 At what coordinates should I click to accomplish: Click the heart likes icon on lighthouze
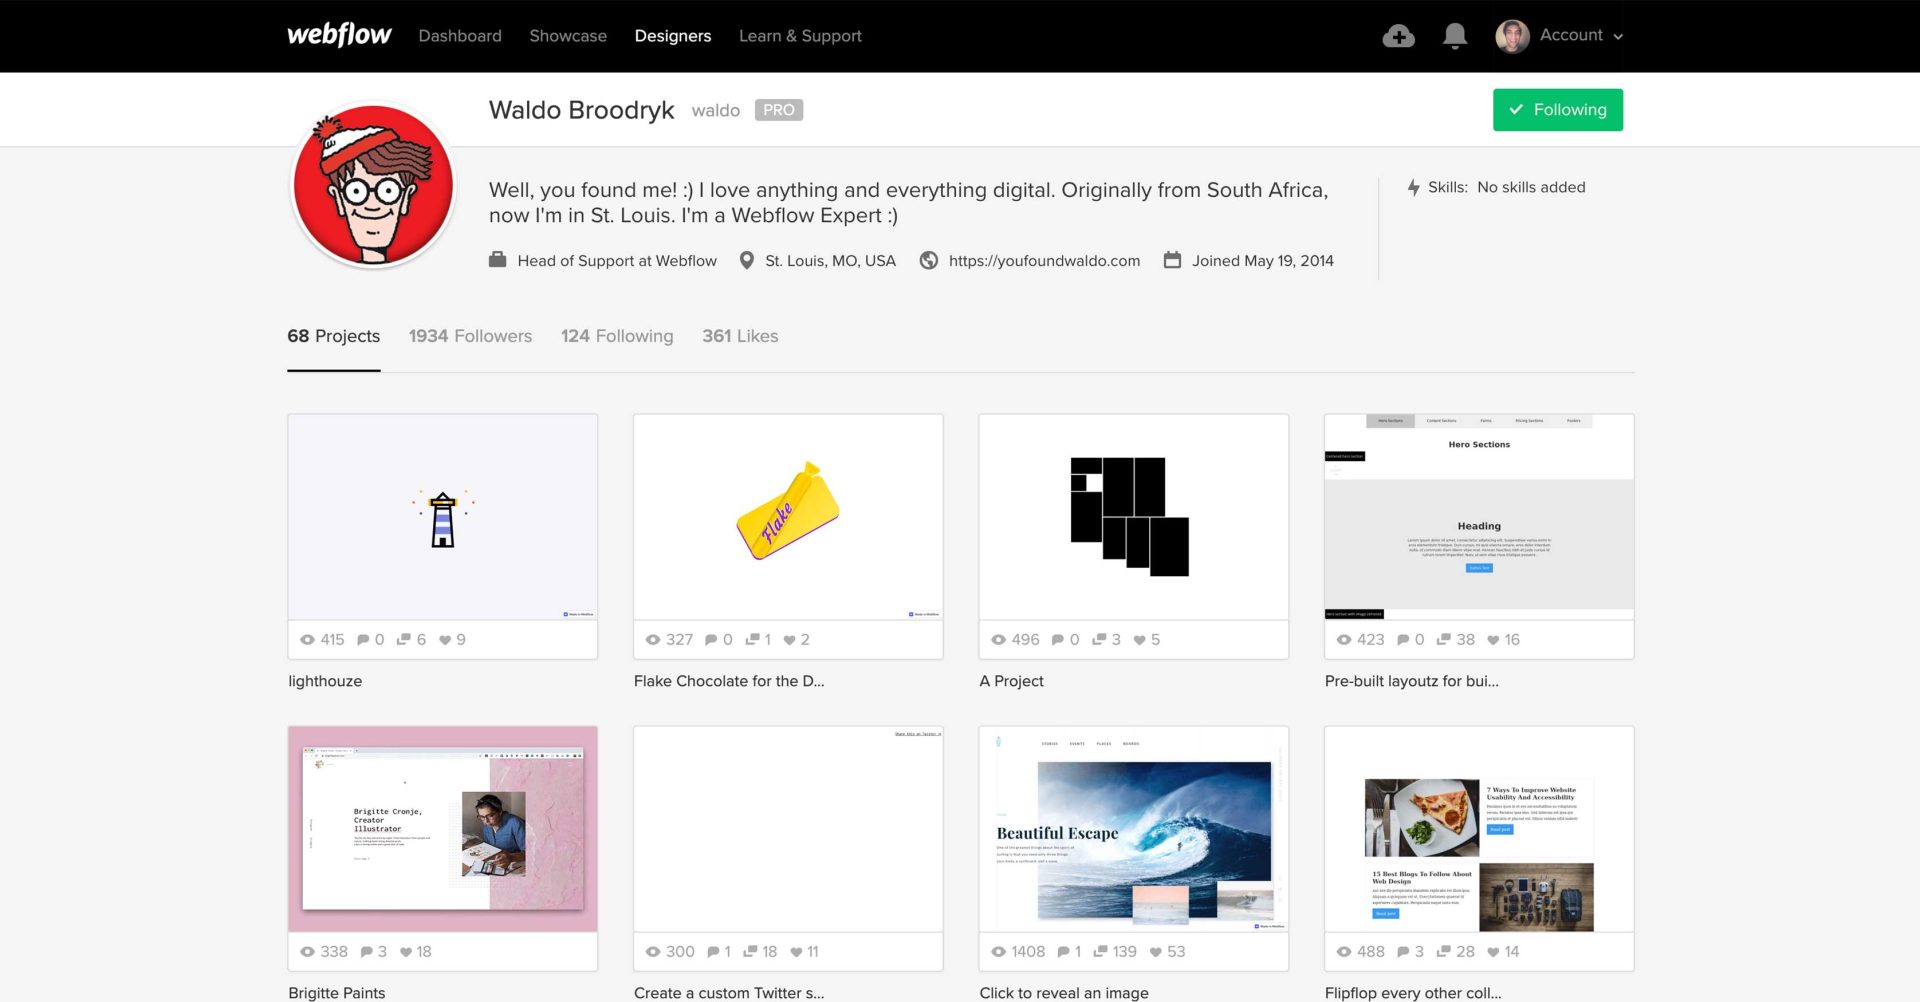[445, 640]
